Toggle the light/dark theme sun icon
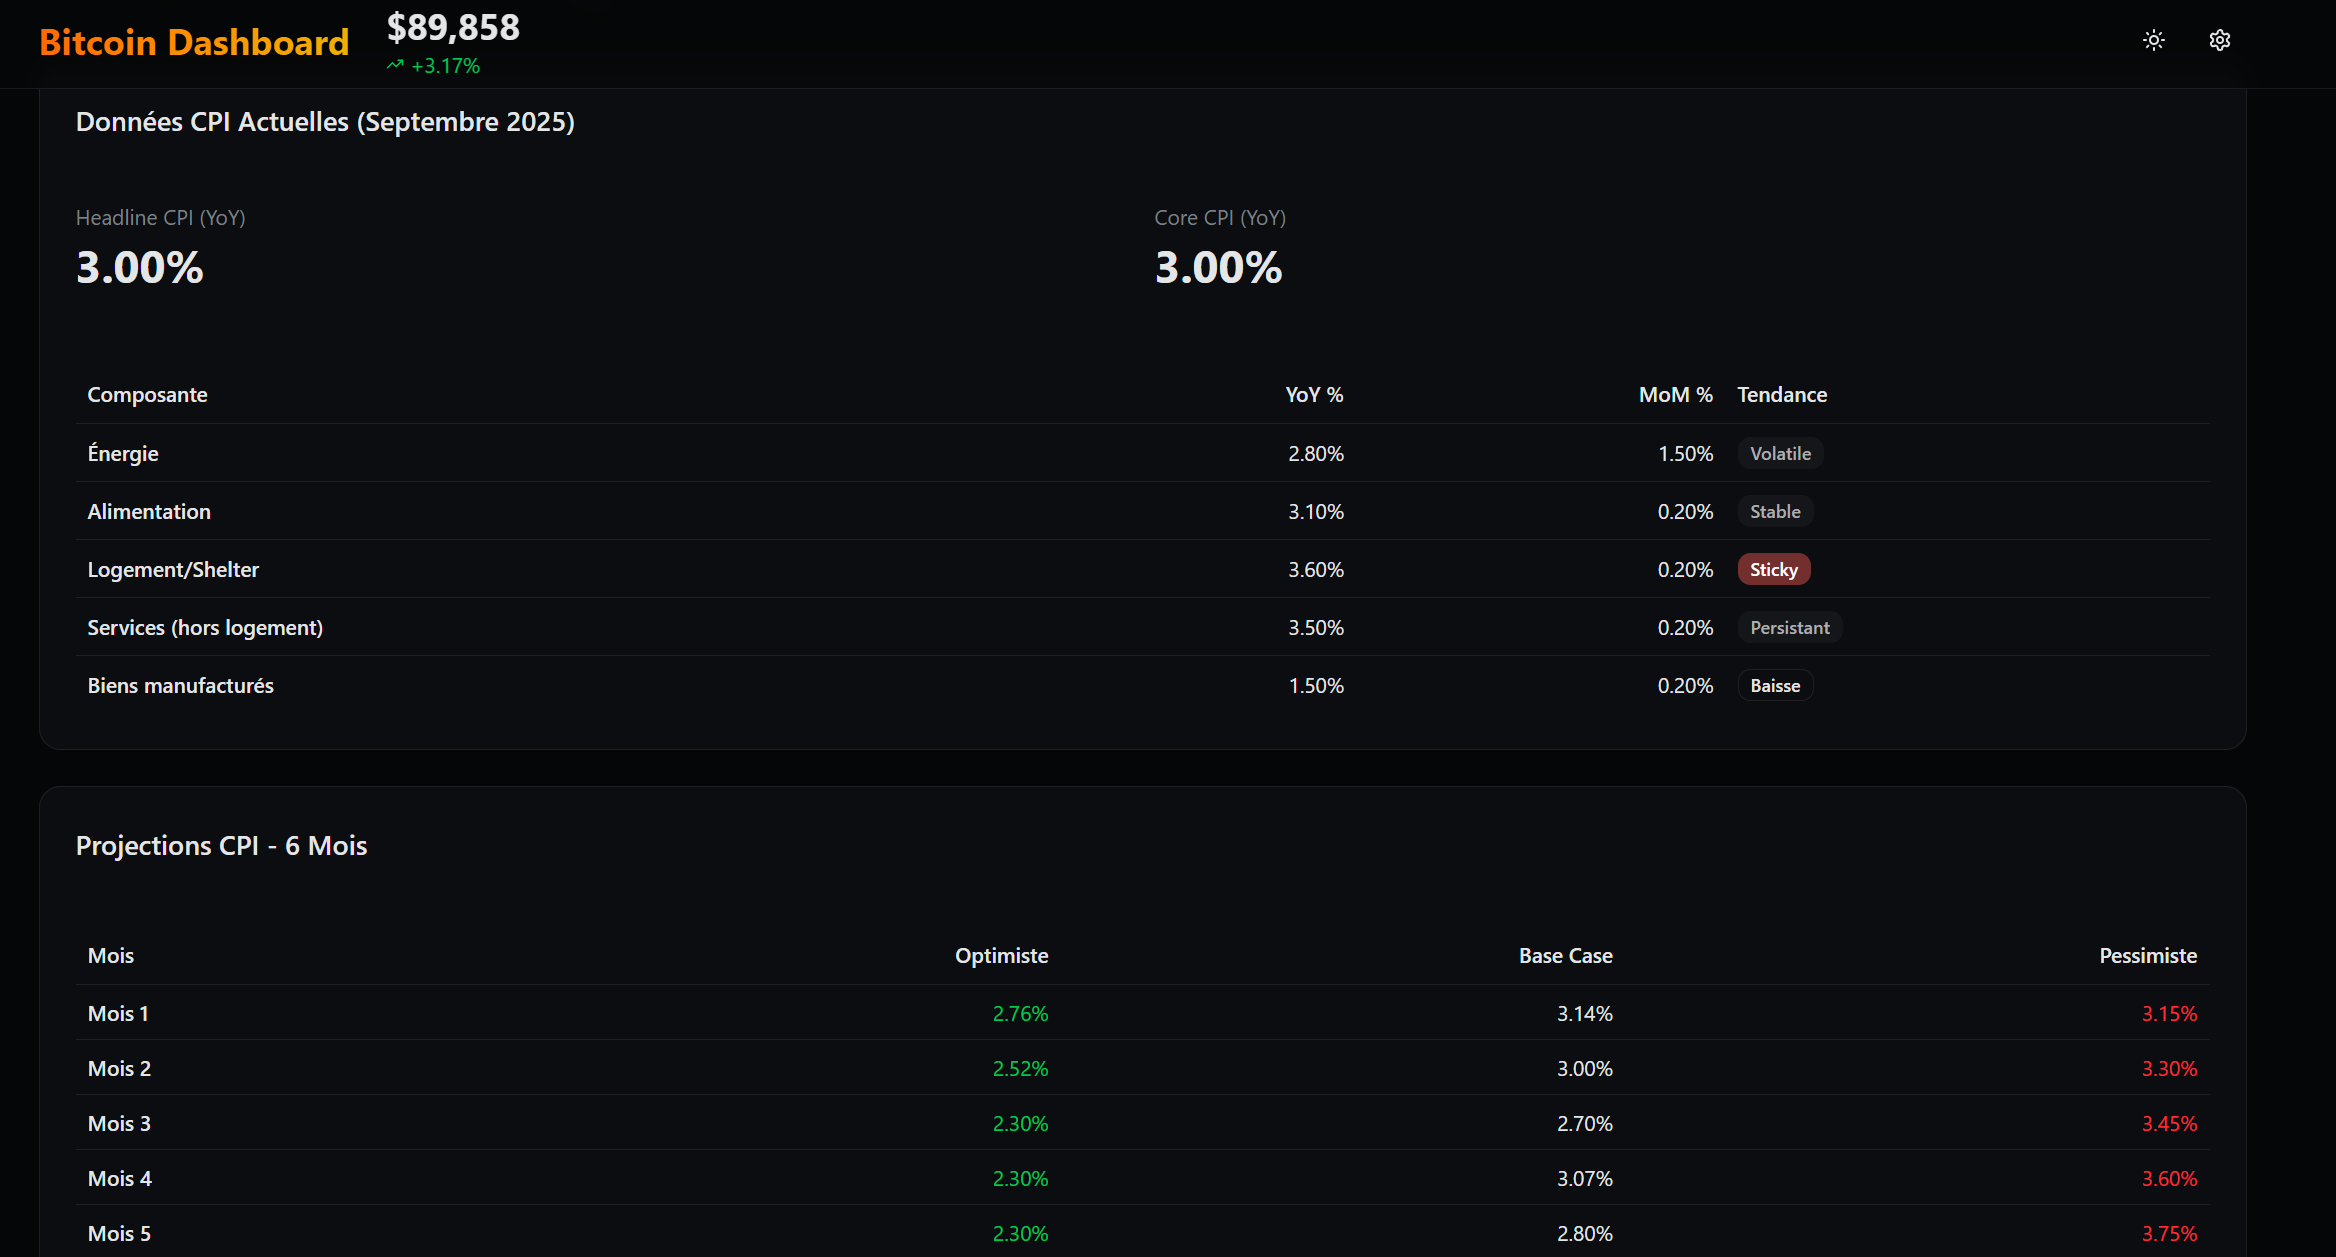Viewport: 2336px width, 1257px height. click(2154, 40)
